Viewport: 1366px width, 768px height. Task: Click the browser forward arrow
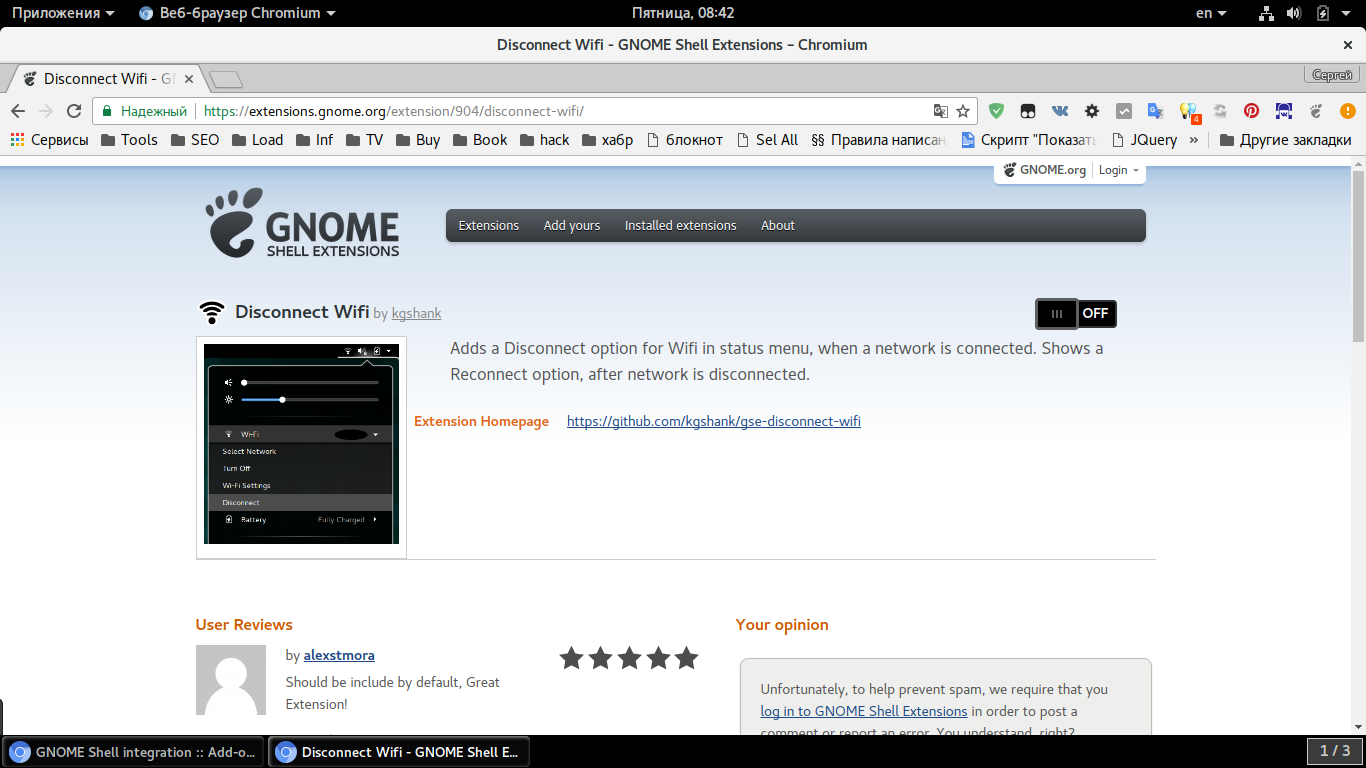point(46,111)
